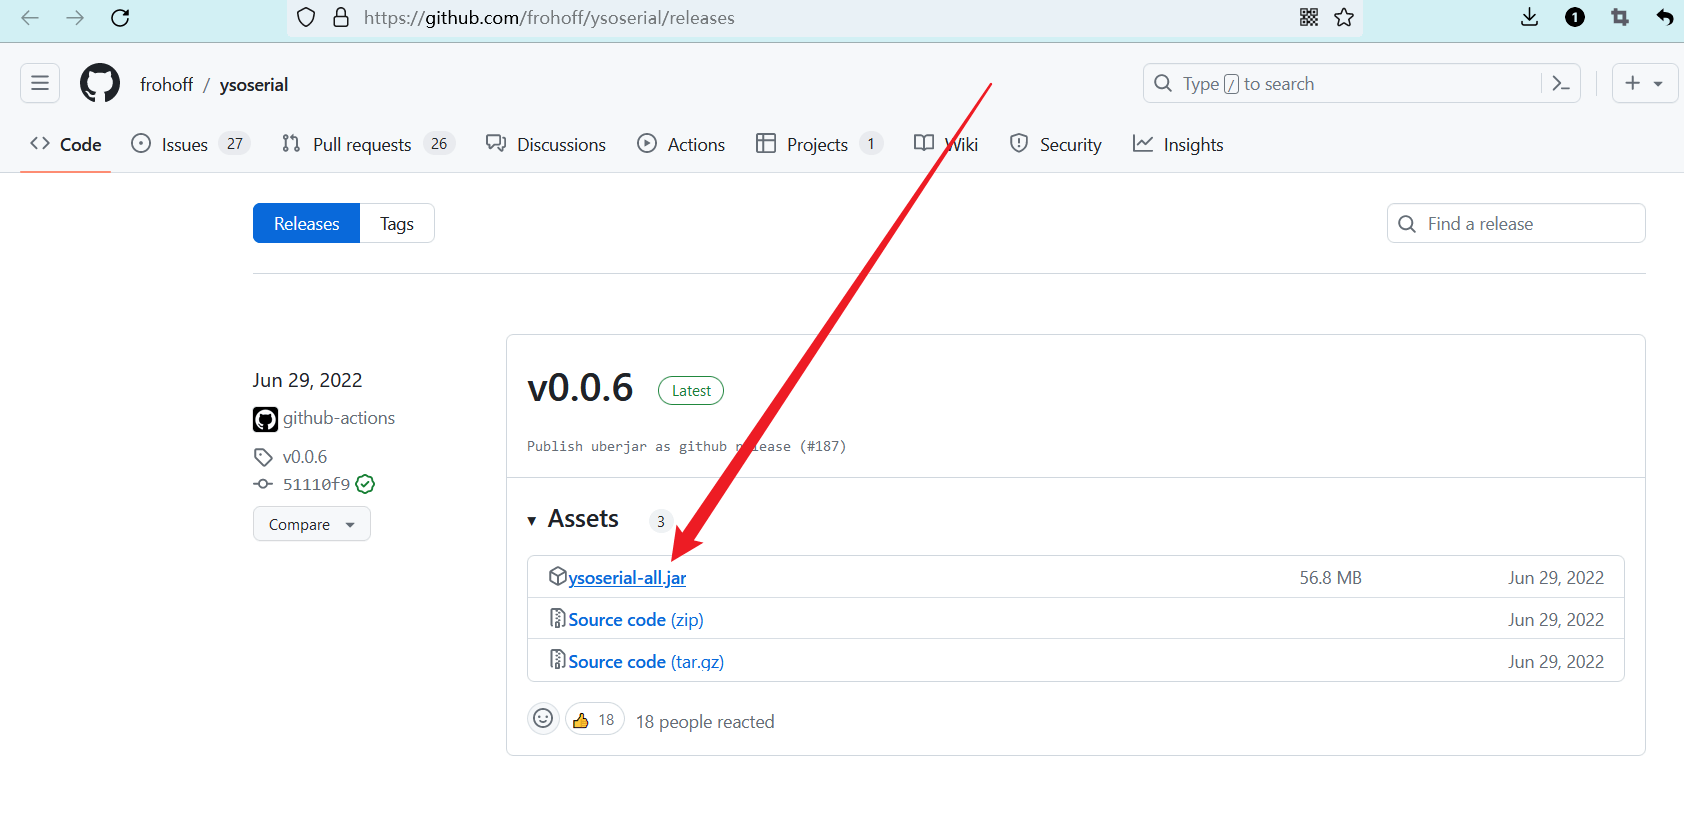Open the Code tab
The width and height of the screenshot is (1684, 822).
point(66,144)
